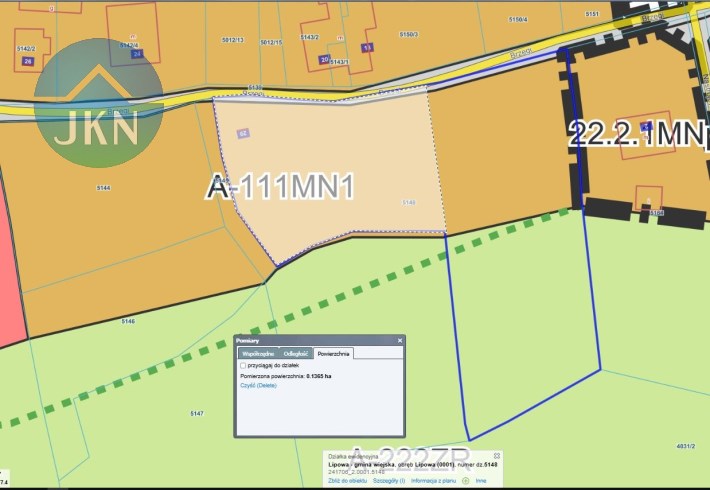Viewport: 710px width, 490px height.
Task: Click the green plus icon beside Inne
Action: (466, 481)
